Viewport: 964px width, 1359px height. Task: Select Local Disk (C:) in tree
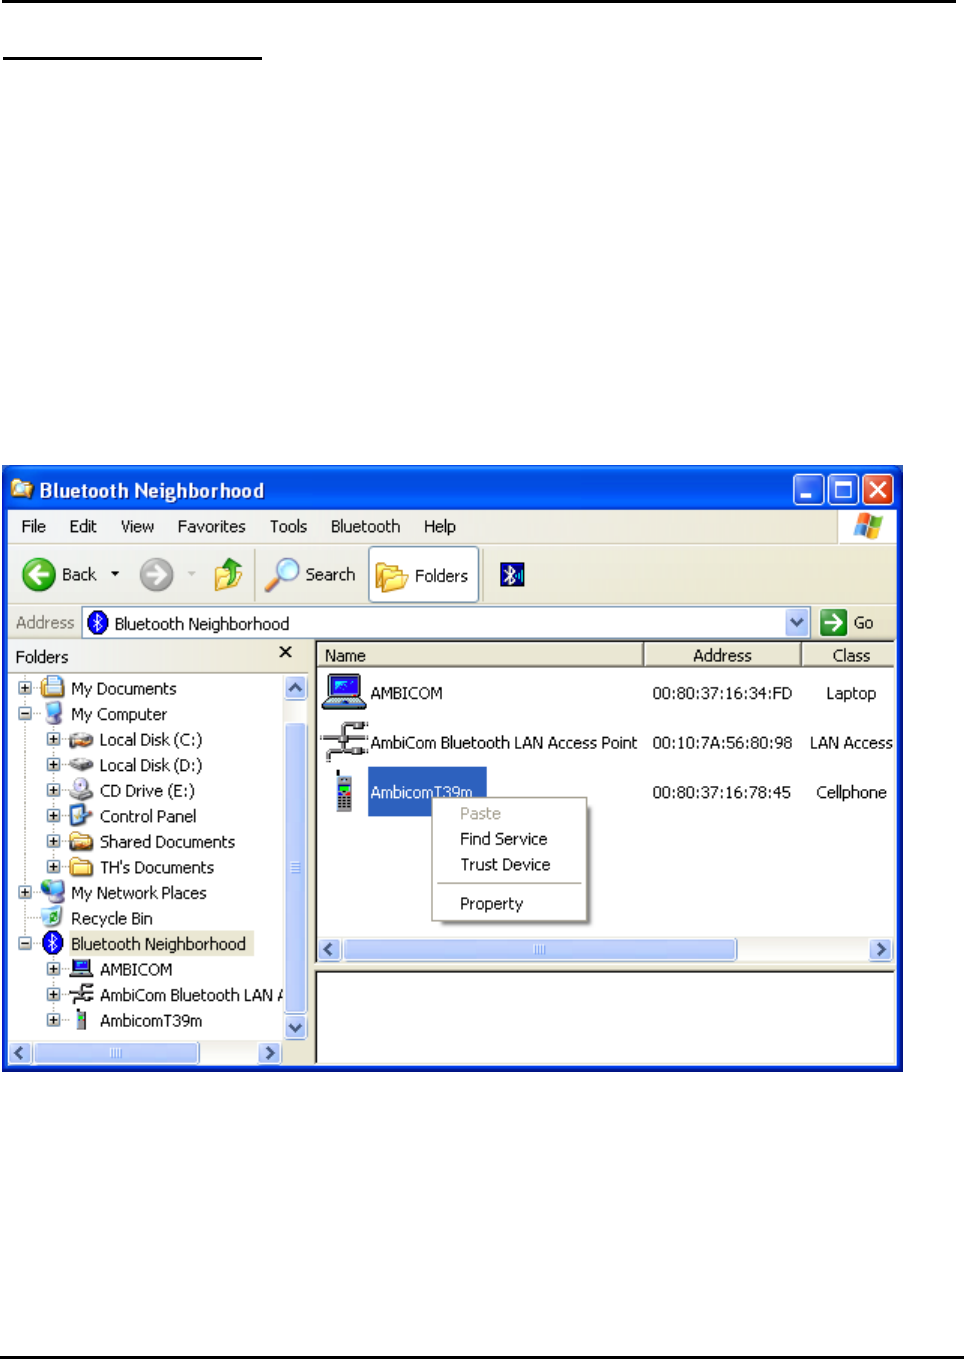coord(150,739)
